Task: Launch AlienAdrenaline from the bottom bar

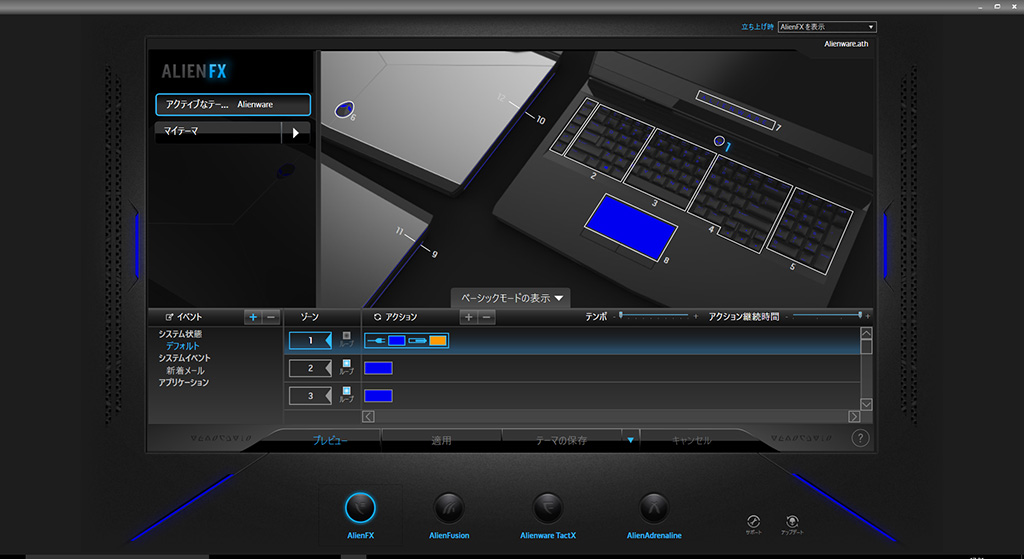Action: pos(653,508)
